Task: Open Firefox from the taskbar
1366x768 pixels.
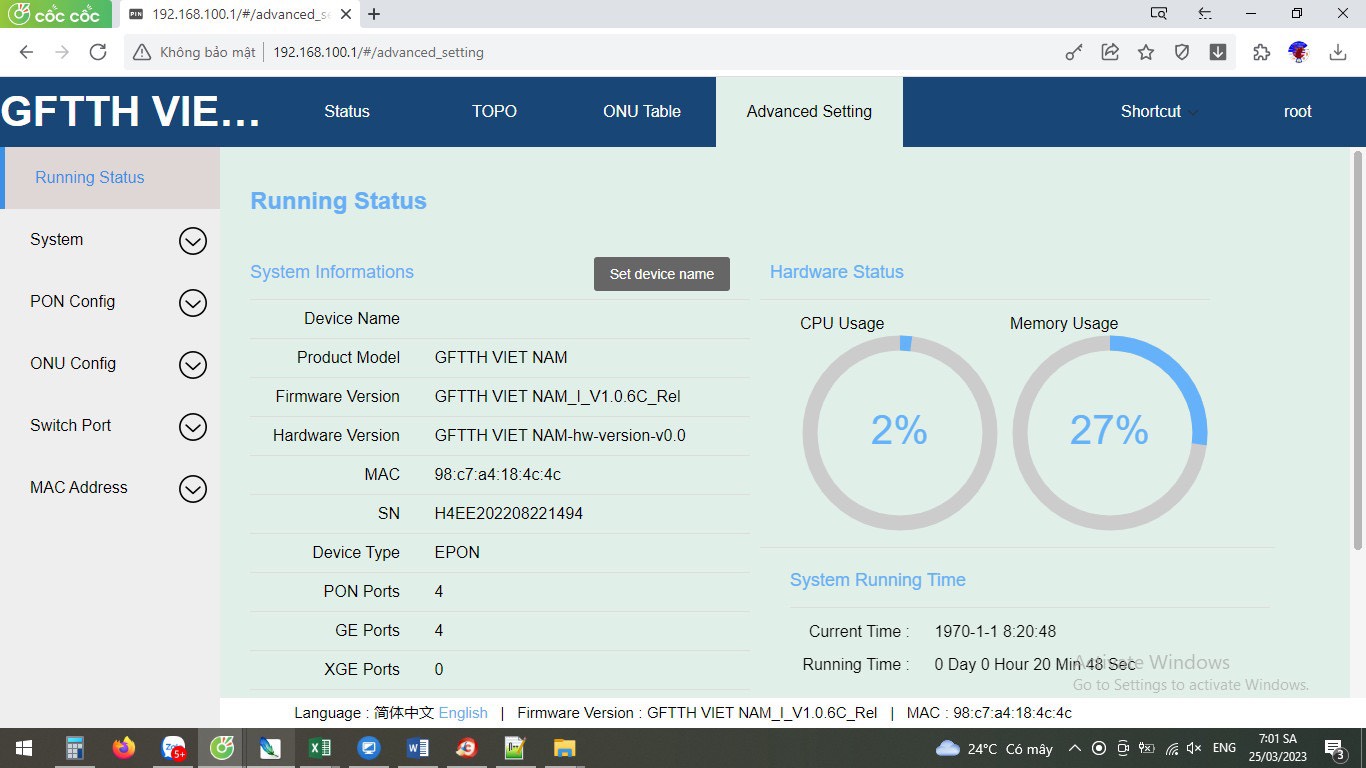Action: (x=124, y=748)
